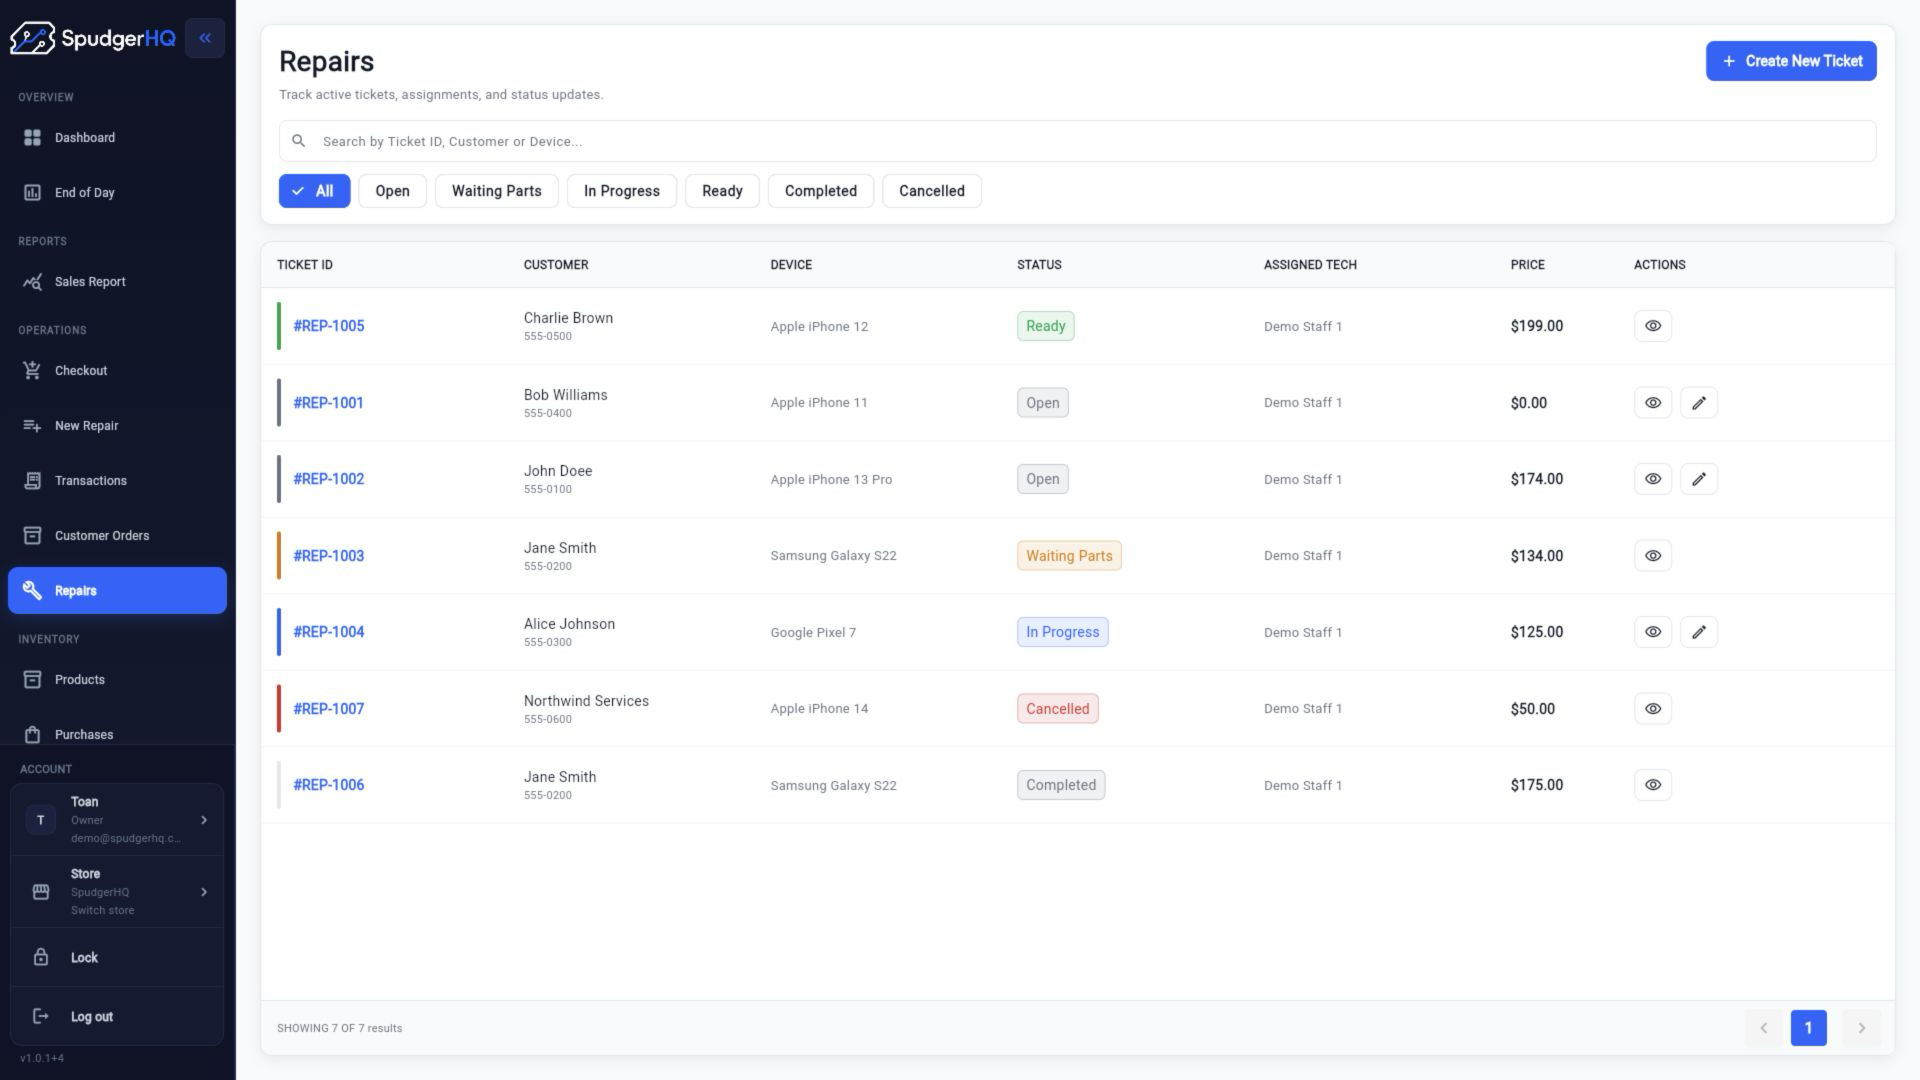
Task: Open ticket #REP-1005 link
Action: pyautogui.click(x=329, y=326)
